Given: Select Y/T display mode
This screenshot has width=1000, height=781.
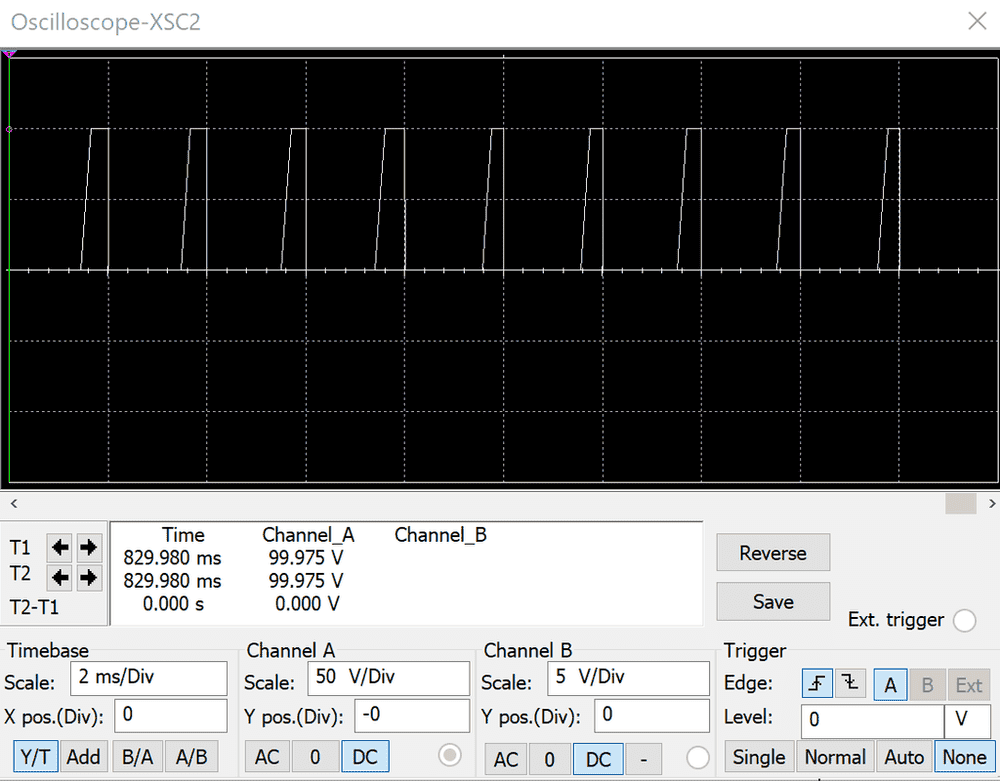Looking at the screenshot, I should [35, 757].
